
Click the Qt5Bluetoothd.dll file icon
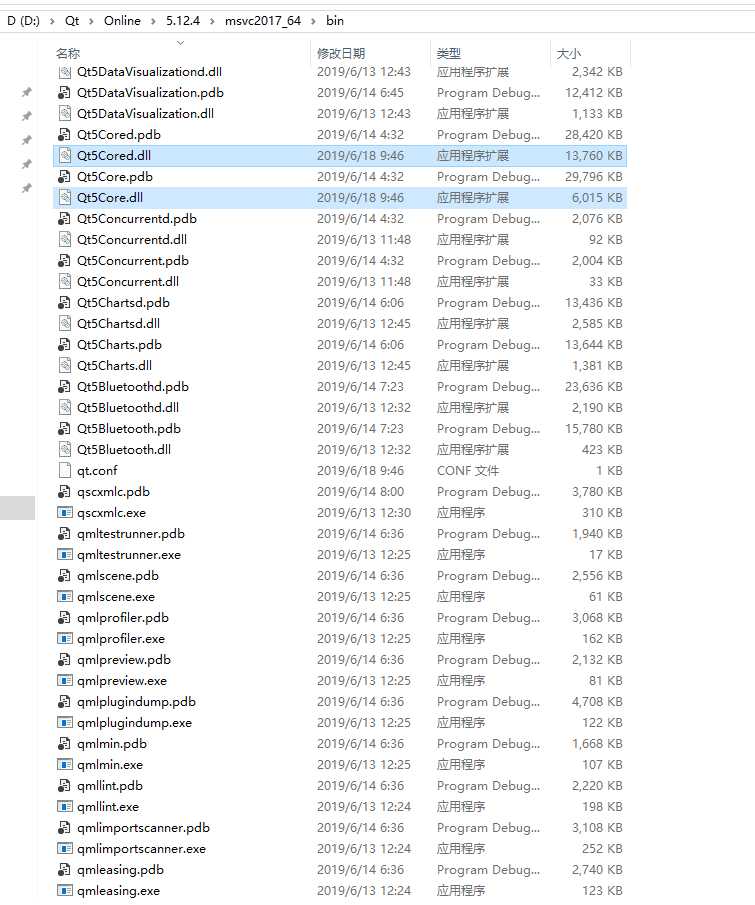point(65,407)
